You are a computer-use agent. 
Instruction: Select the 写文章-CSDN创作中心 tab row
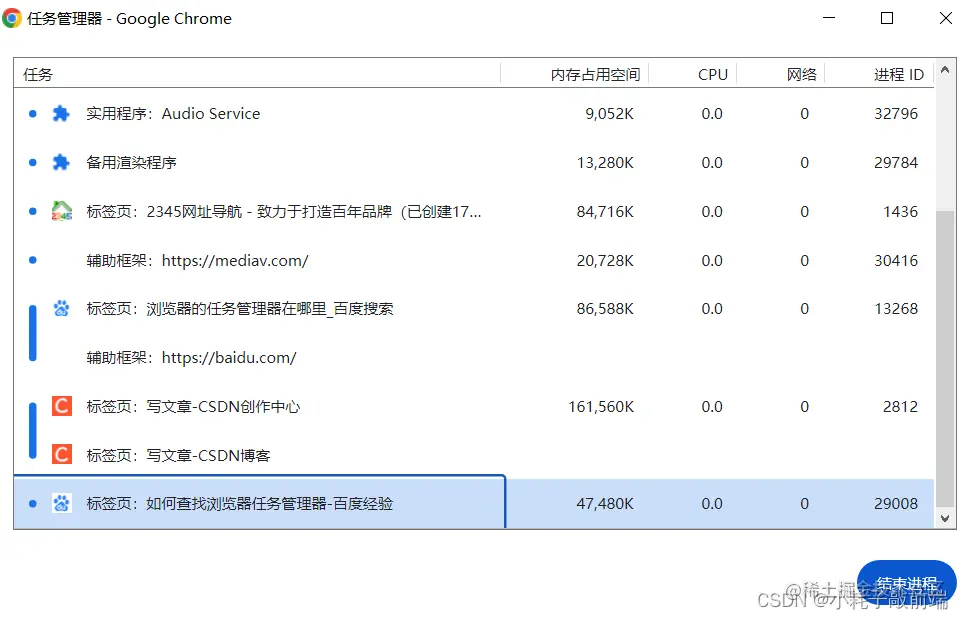coord(473,406)
